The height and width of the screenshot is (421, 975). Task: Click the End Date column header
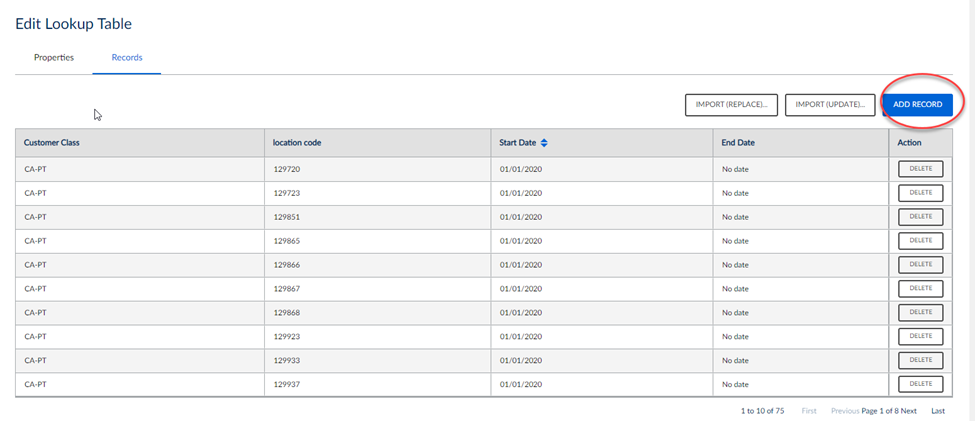tap(738, 143)
